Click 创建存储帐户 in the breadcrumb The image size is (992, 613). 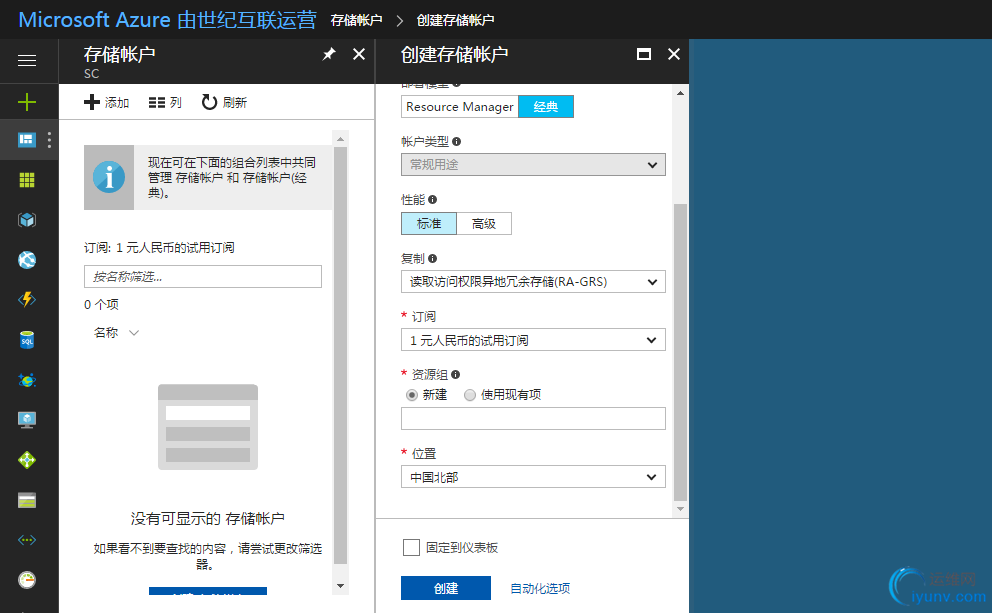(x=456, y=20)
